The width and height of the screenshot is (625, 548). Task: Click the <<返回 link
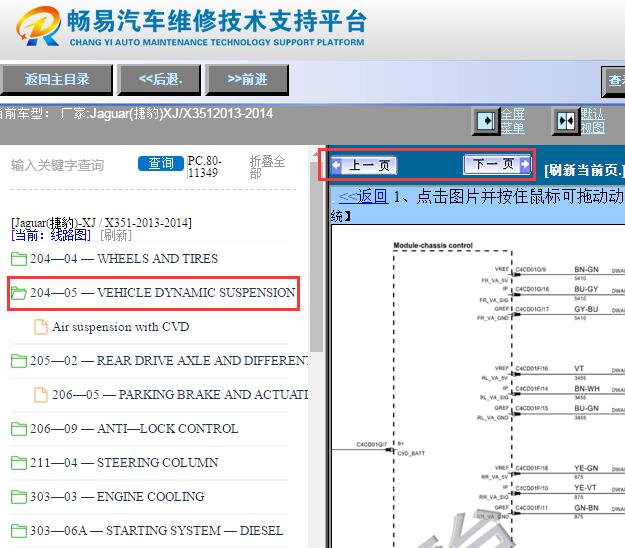(363, 196)
